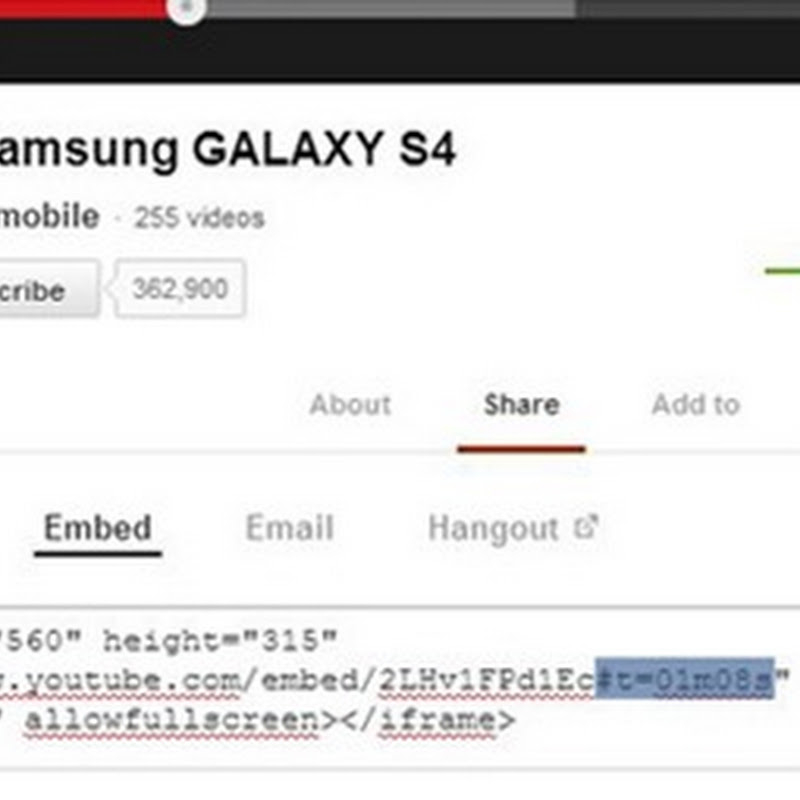Switch to the Email sharing option
The height and width of the screenshot is (800, 800).
tap(290, 528)
